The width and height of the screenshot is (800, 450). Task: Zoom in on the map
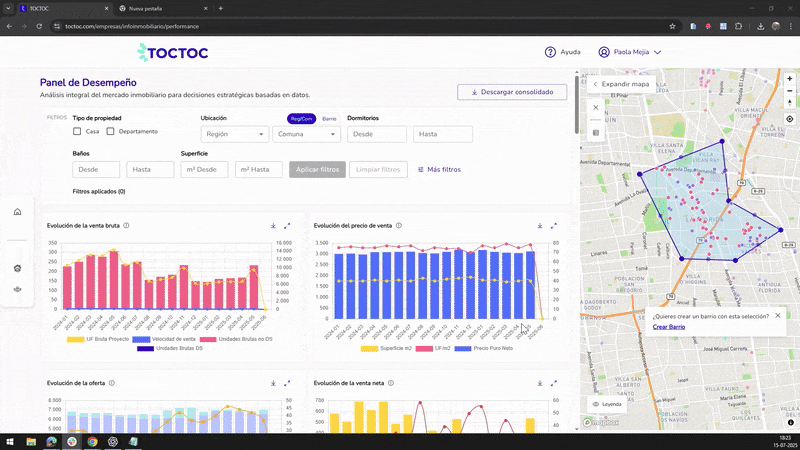tap(789, 79)
